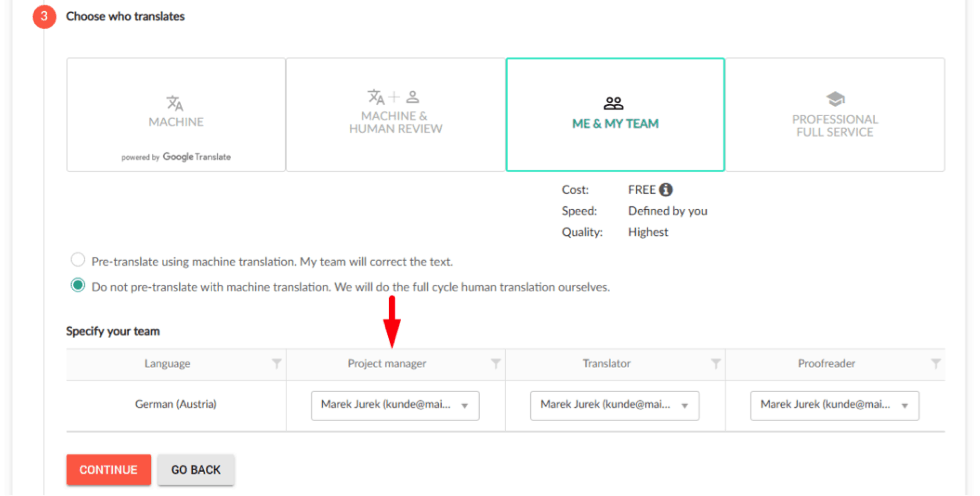The height and width of the screenshot is (496, 980).
Task: Open the Proofreader dropdown
Action: point(834,405)
